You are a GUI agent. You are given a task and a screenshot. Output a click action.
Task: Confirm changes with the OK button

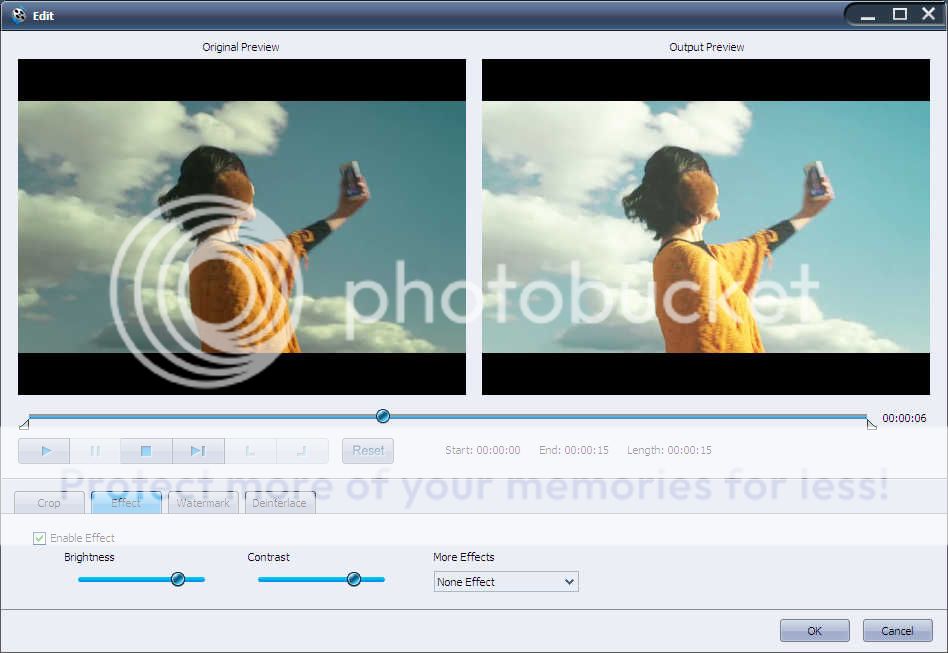pos(814,631)
